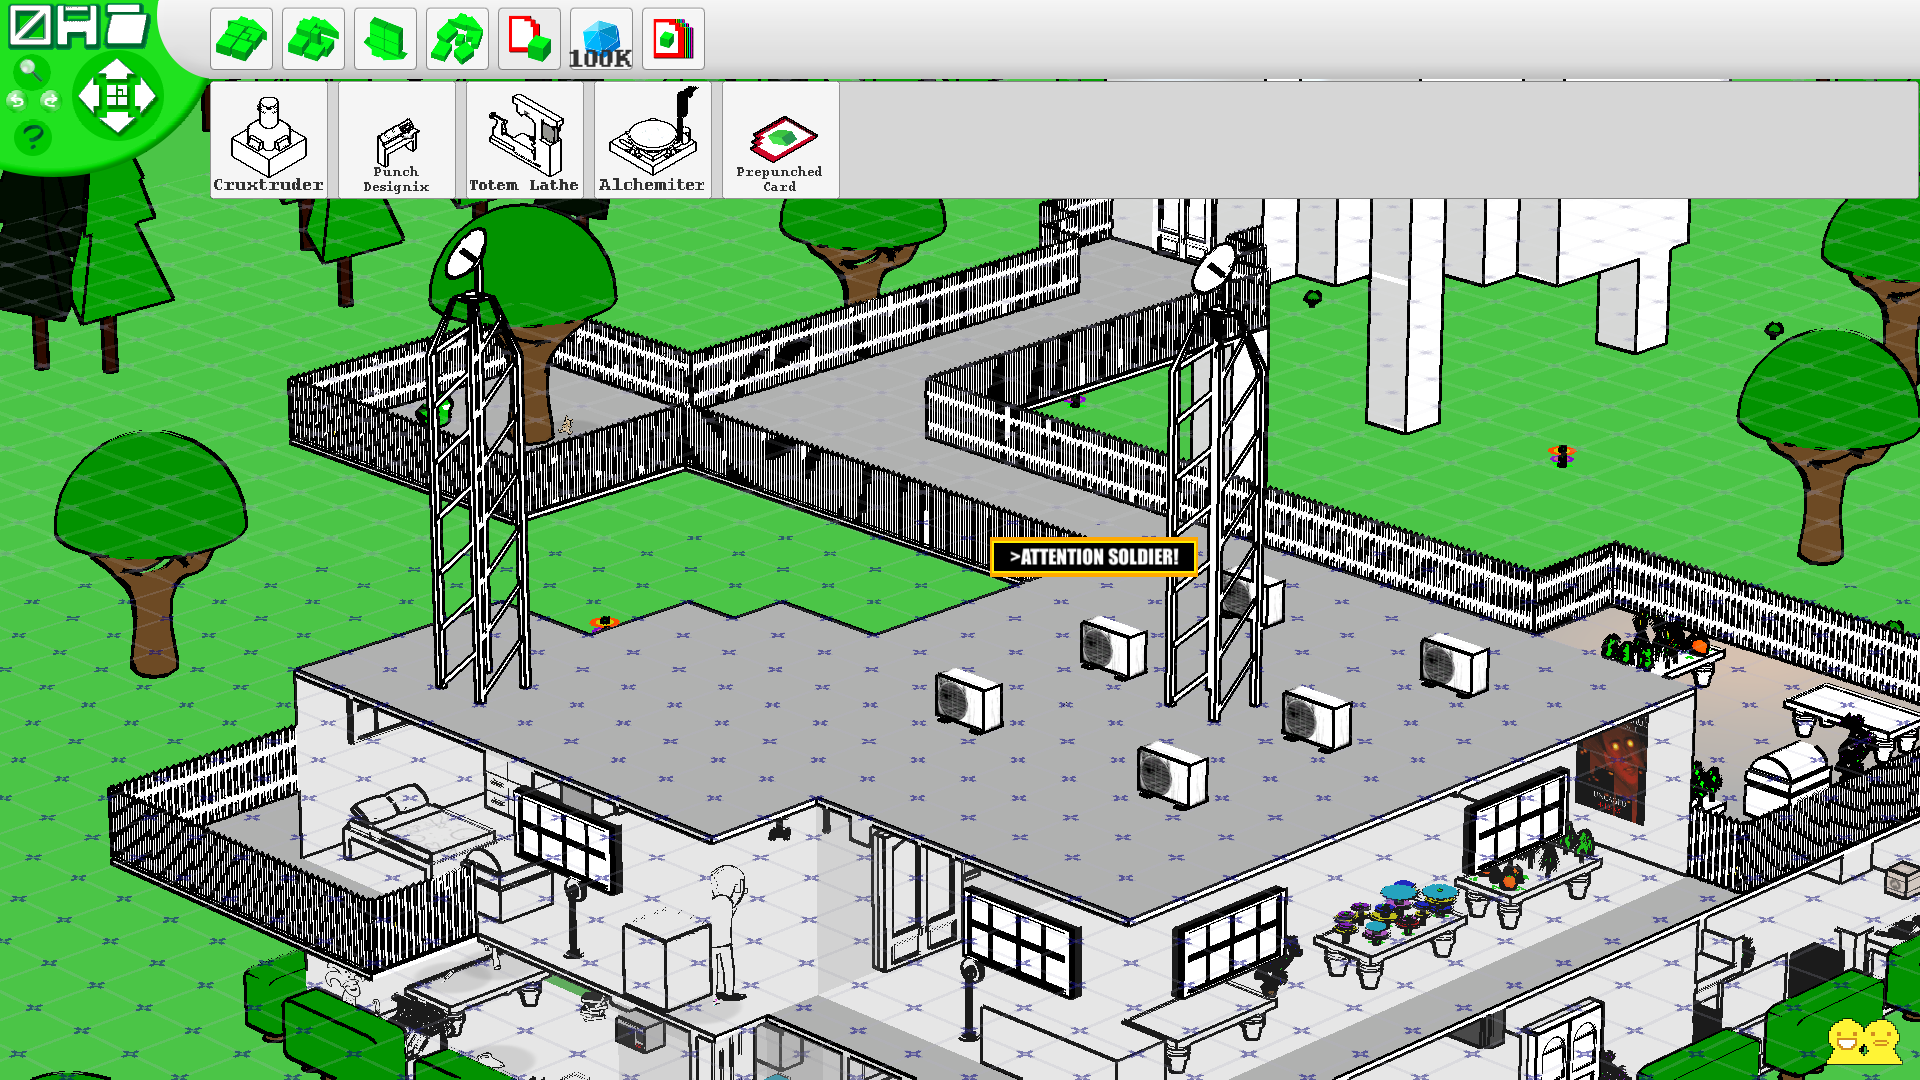The image size is (1920, 1080).
Task: Select the Punch Designix item
Action: [x=396, y=140]
